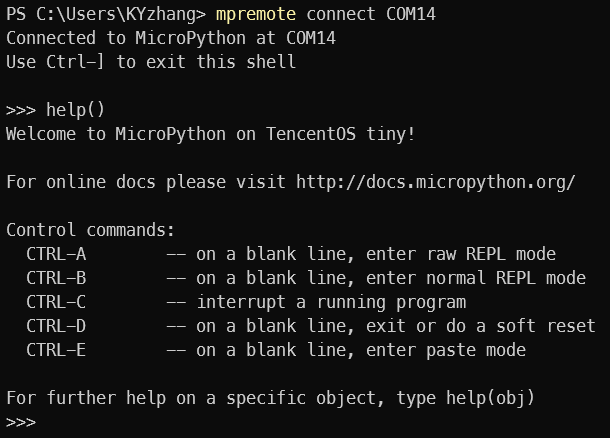The width and height of the screenshot is (610, 438).
Task: Click the 'Connected to MicroPython at COM14' line
Action: (x=171, y=38)
